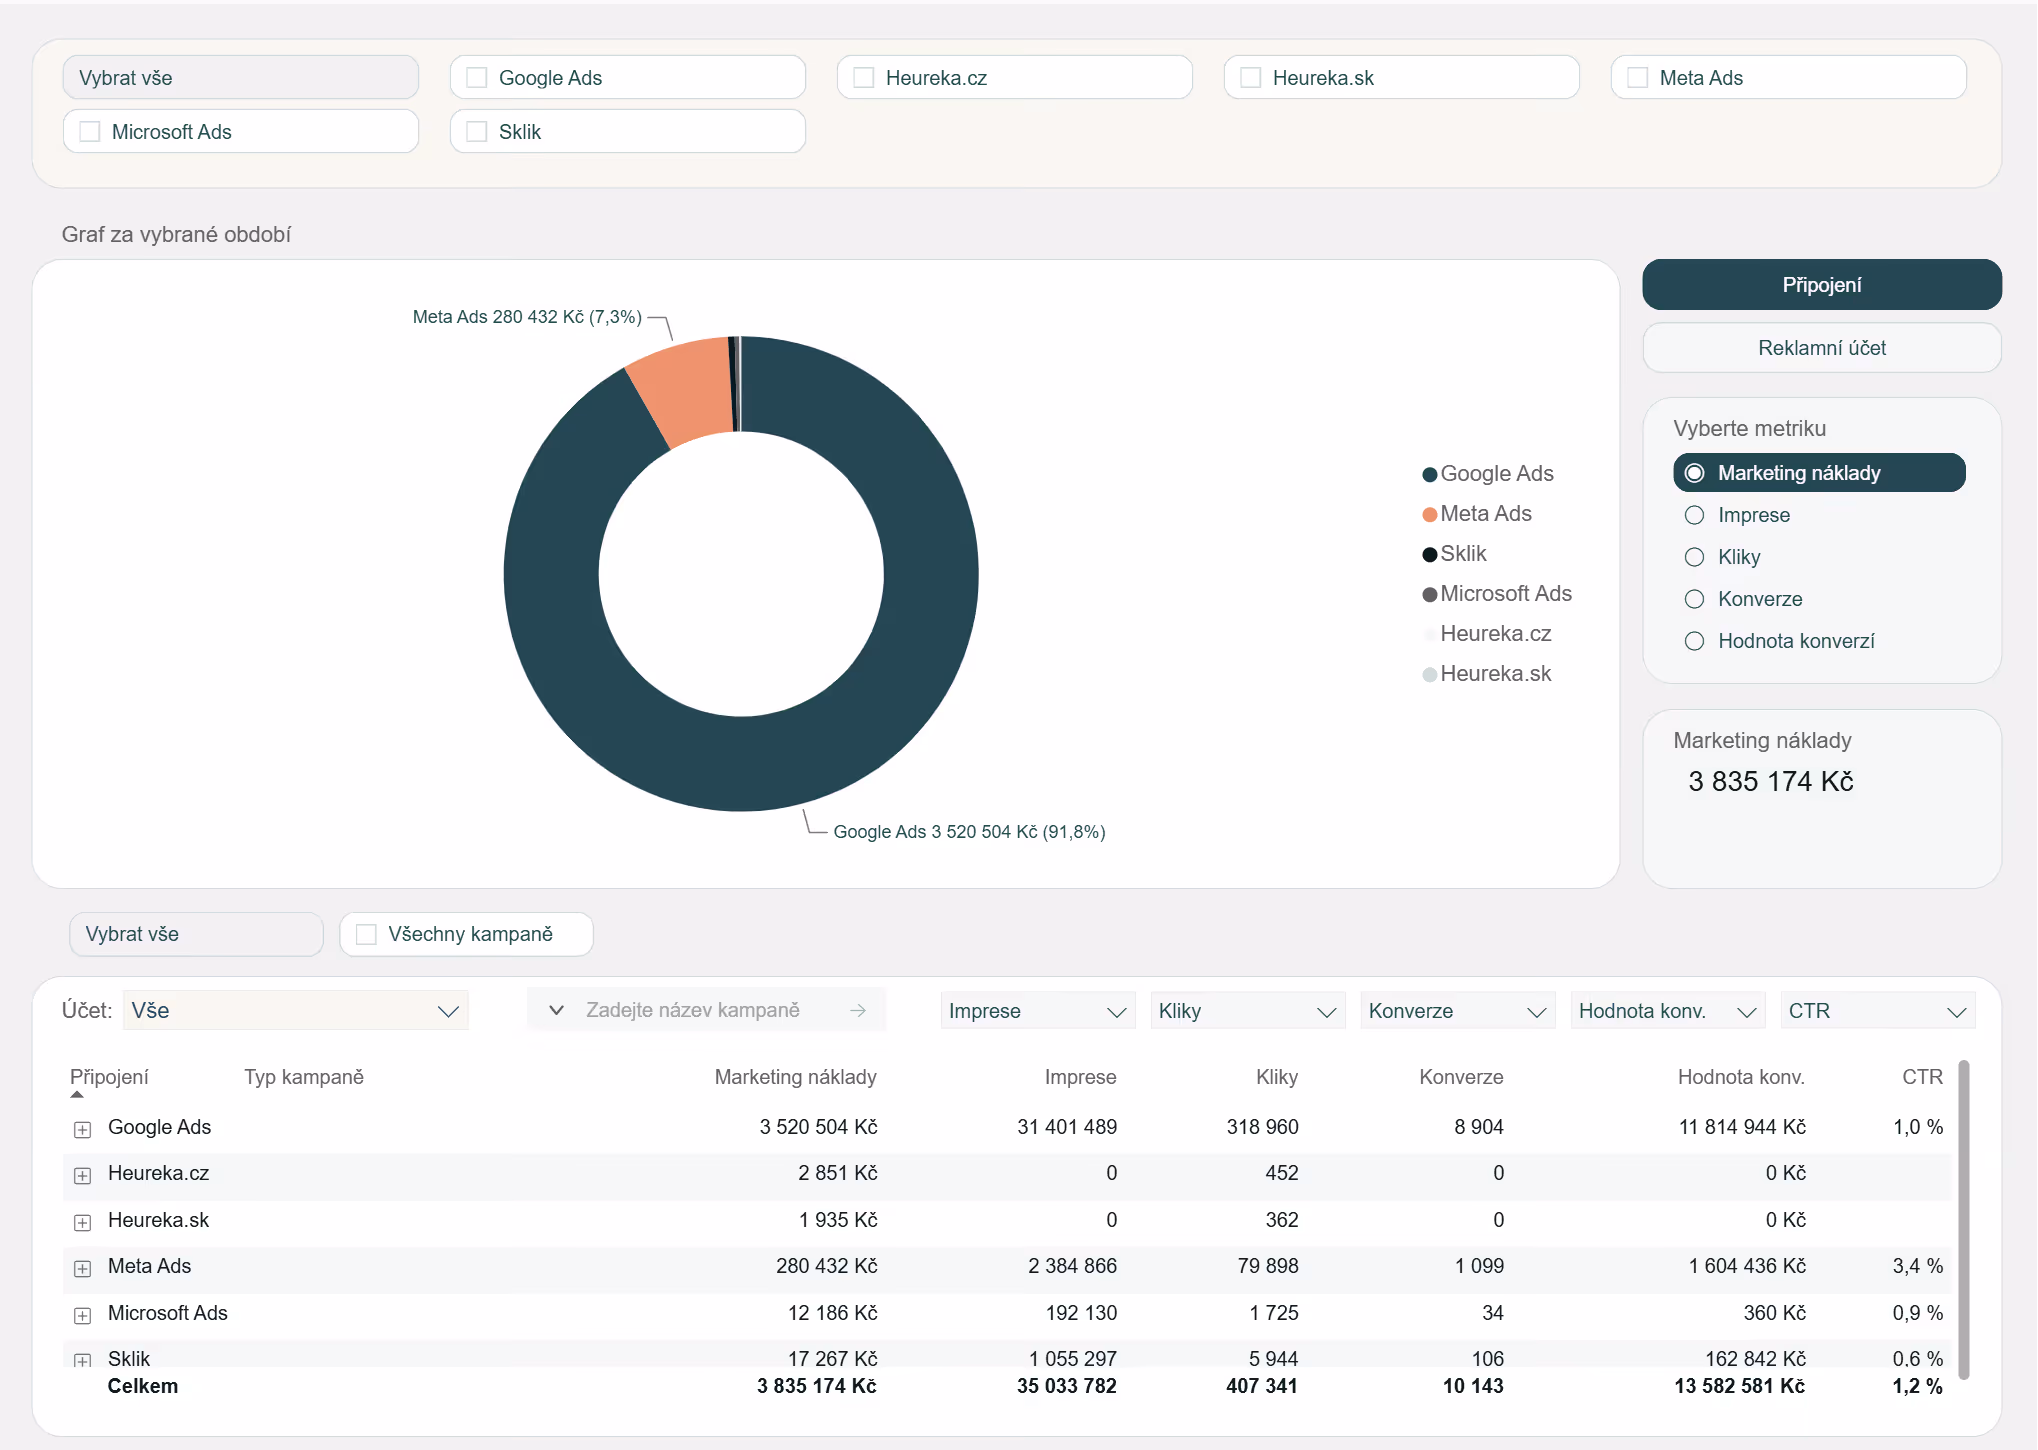Click the Google Ads 91,8% chart label
This screenshot has height=1450, width=2038.
(969, 832)
